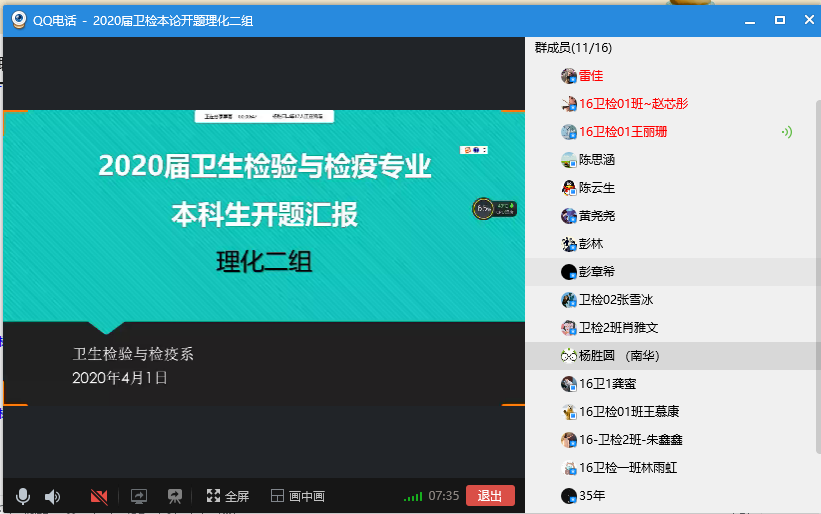Enable picture-in-picture via 画中画
Image resolution: width=821 pixels, height=514 pixels.
click(297, 496)
